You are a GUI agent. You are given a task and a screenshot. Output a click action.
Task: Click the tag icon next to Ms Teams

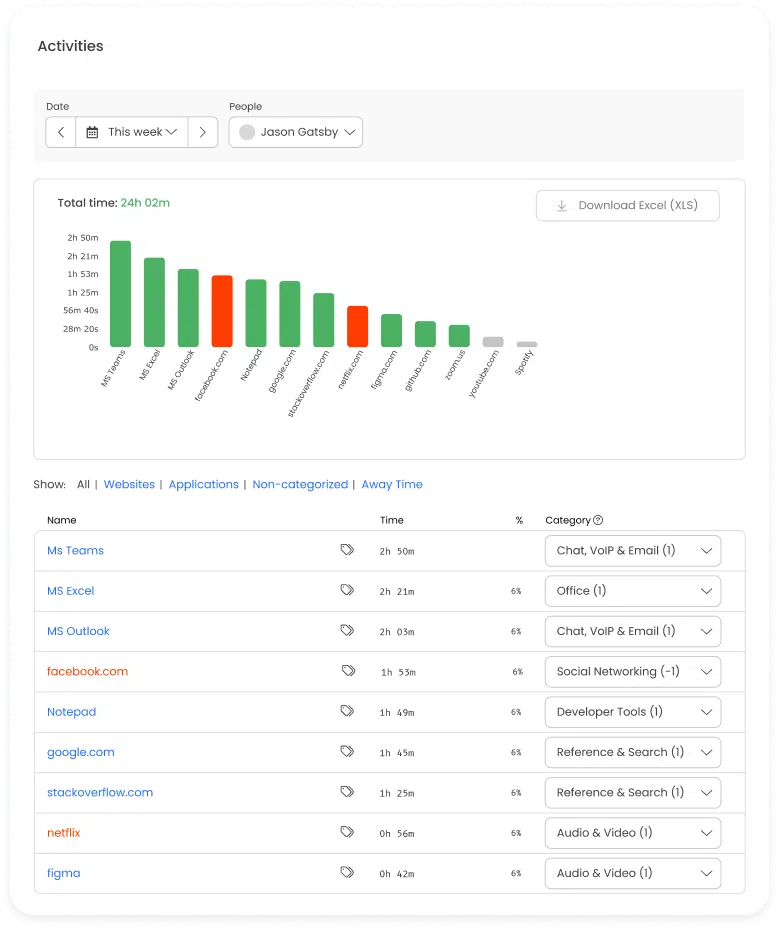[347, 550]
